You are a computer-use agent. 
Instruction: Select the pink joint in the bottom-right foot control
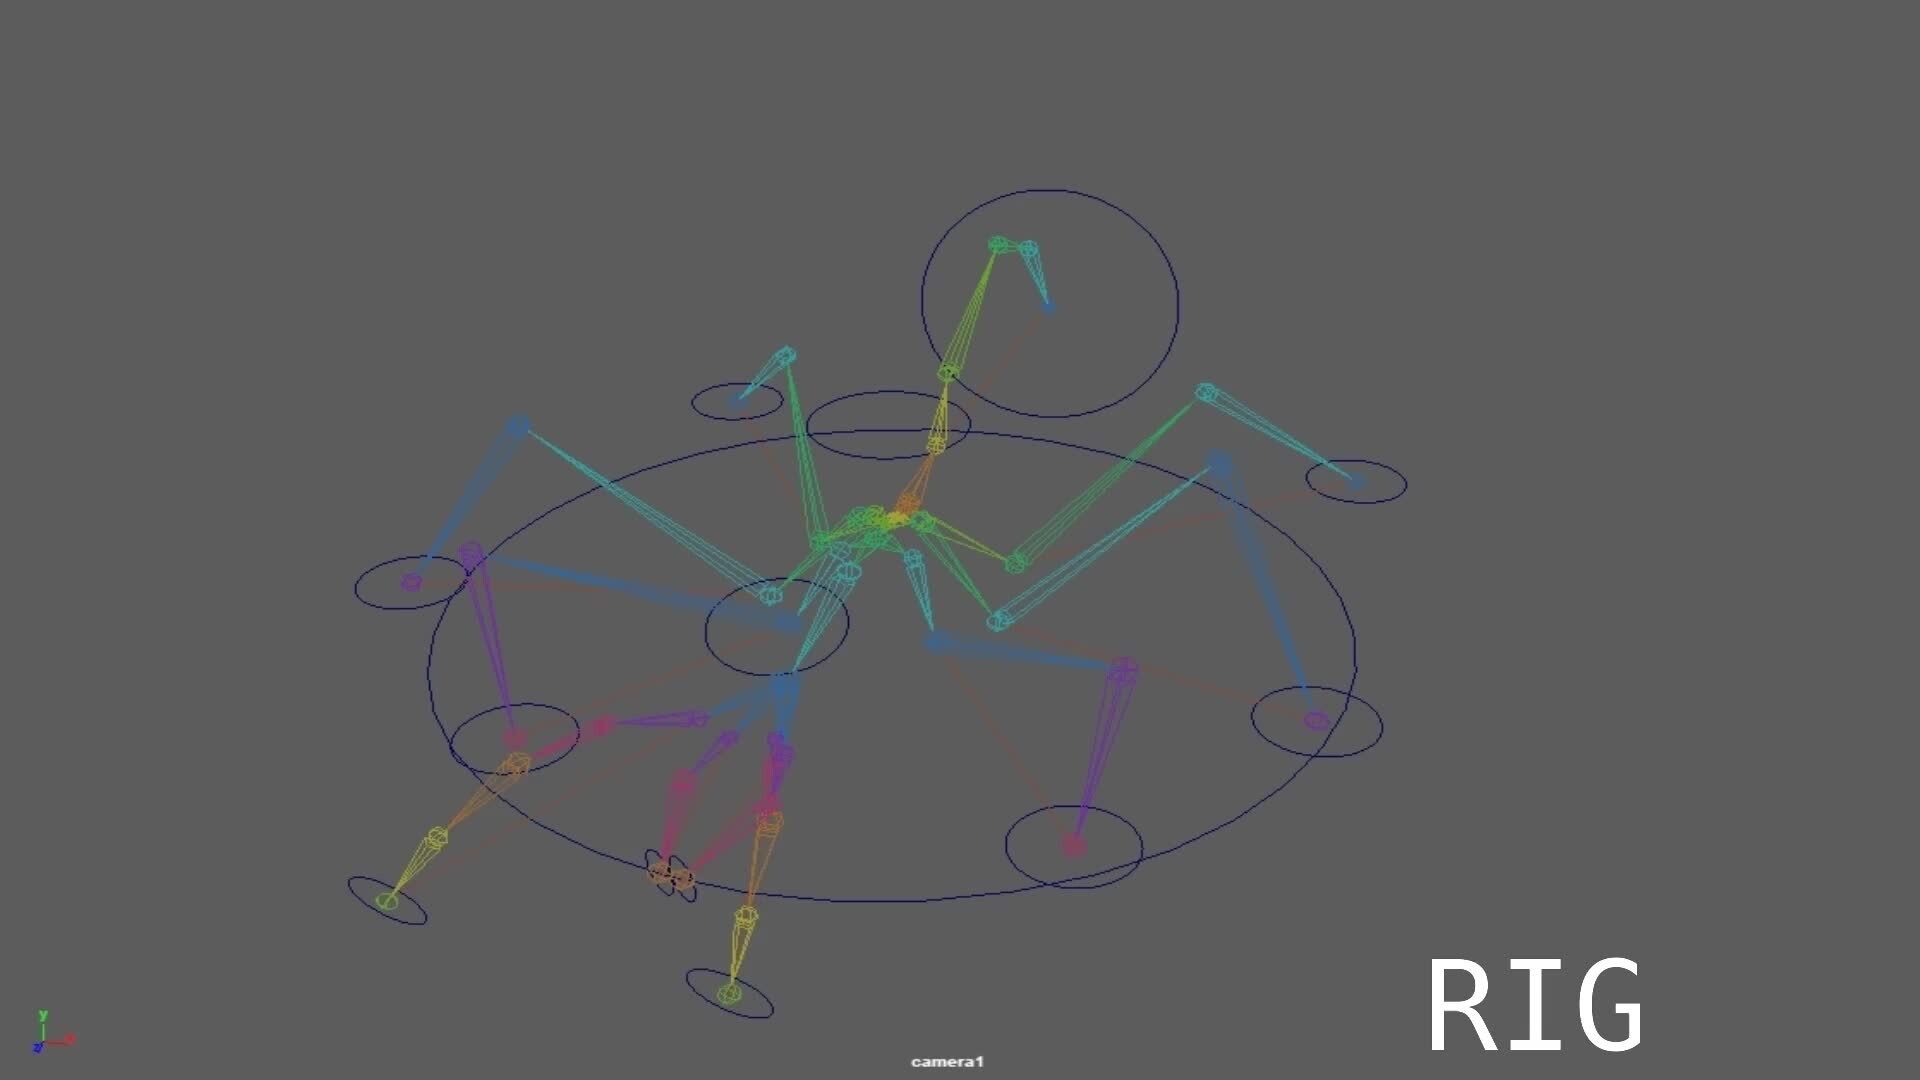[1074, 846]
